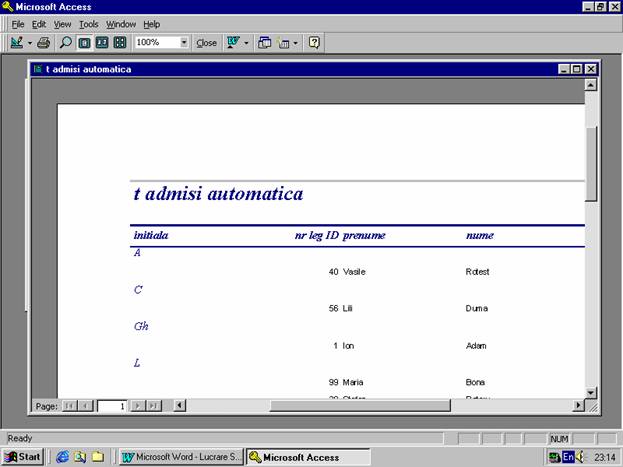Screen dimensions: 623x467
Task: Select the Zoom magnifier tool
Action: (66, 43)
